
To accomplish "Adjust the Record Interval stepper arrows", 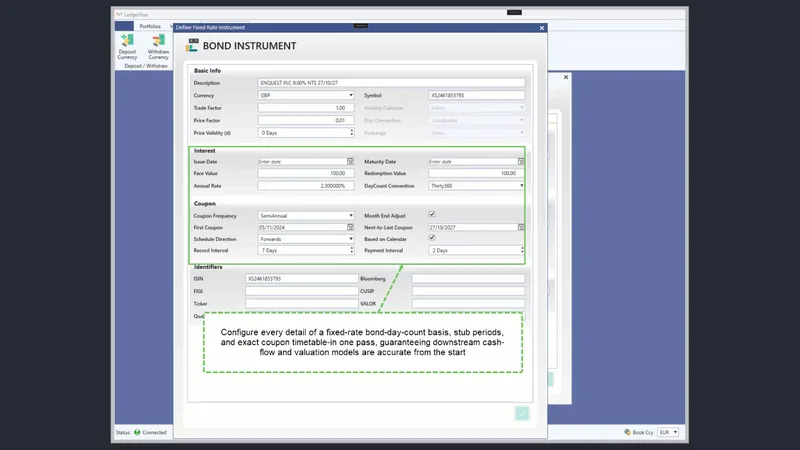I will pos(351,251).
